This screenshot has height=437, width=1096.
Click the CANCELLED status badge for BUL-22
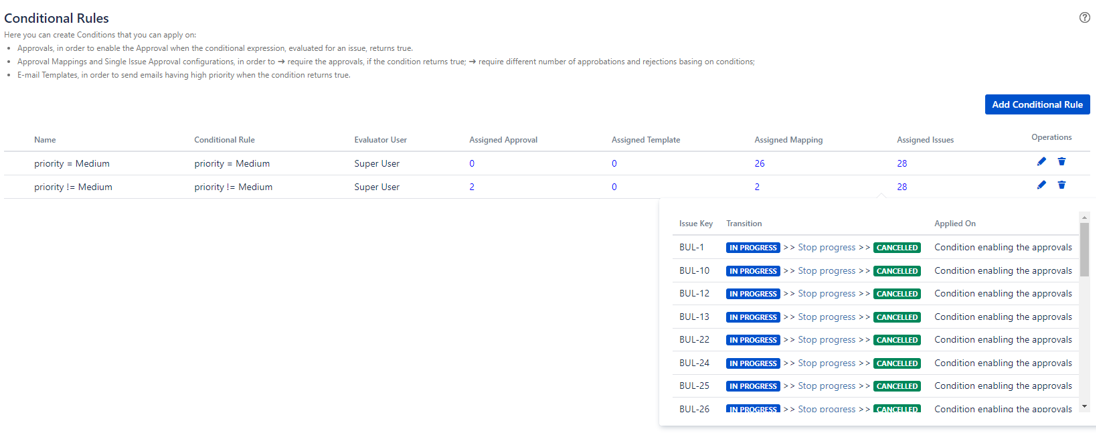coord(896,340)
